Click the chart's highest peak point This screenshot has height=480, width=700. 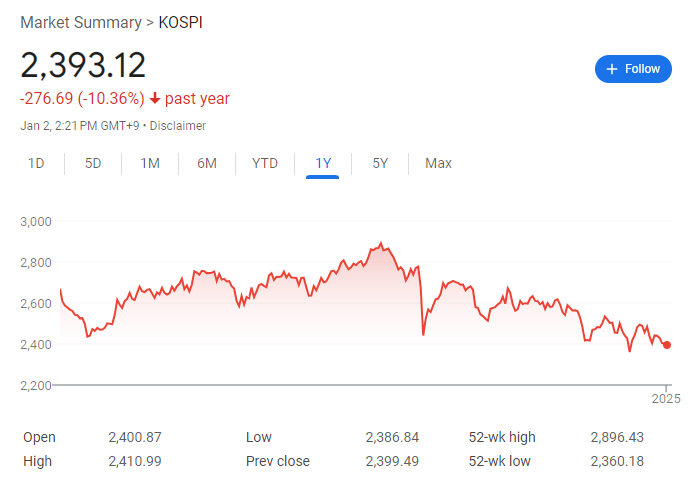[380, 243]
